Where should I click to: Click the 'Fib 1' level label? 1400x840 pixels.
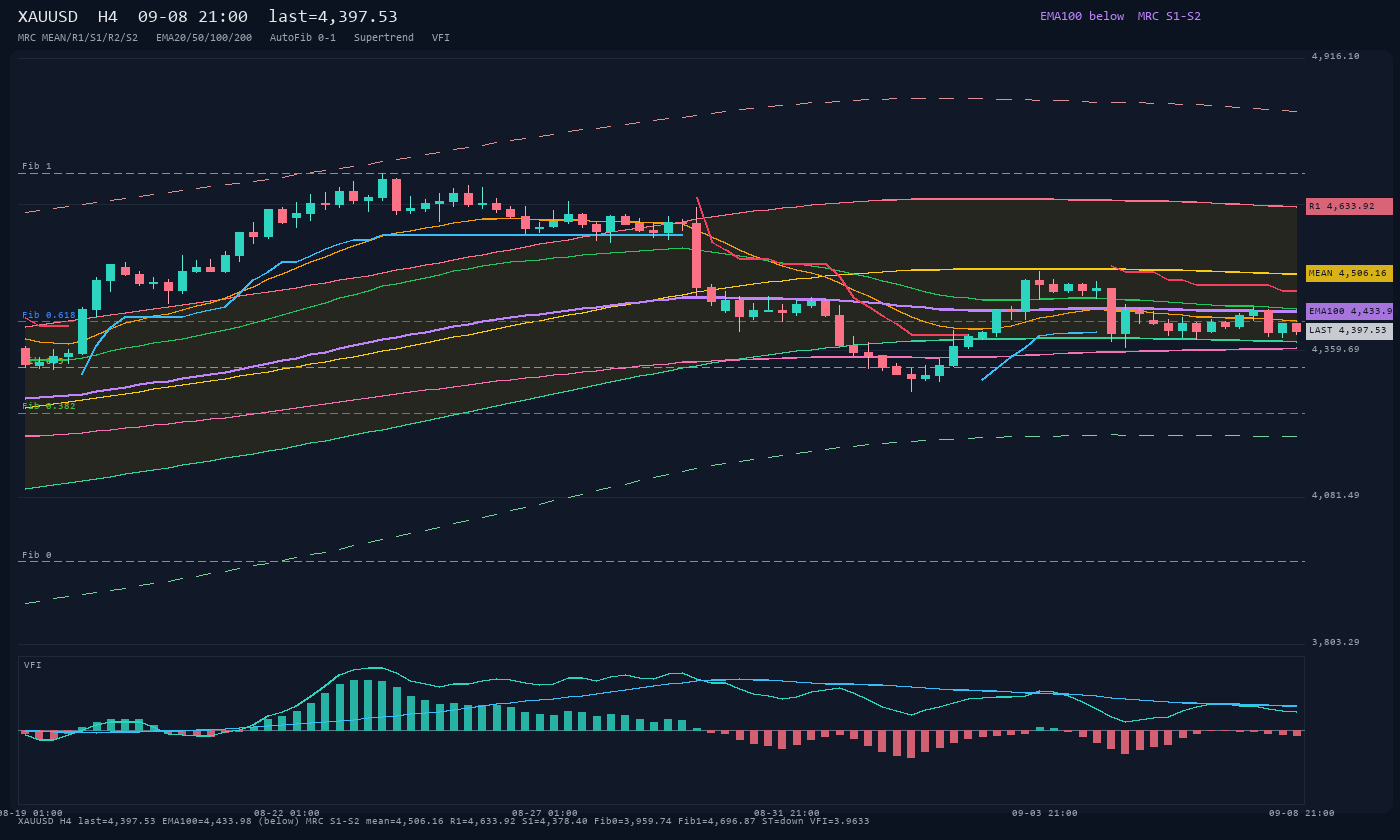pyautogui.click(x=37, y=166)
